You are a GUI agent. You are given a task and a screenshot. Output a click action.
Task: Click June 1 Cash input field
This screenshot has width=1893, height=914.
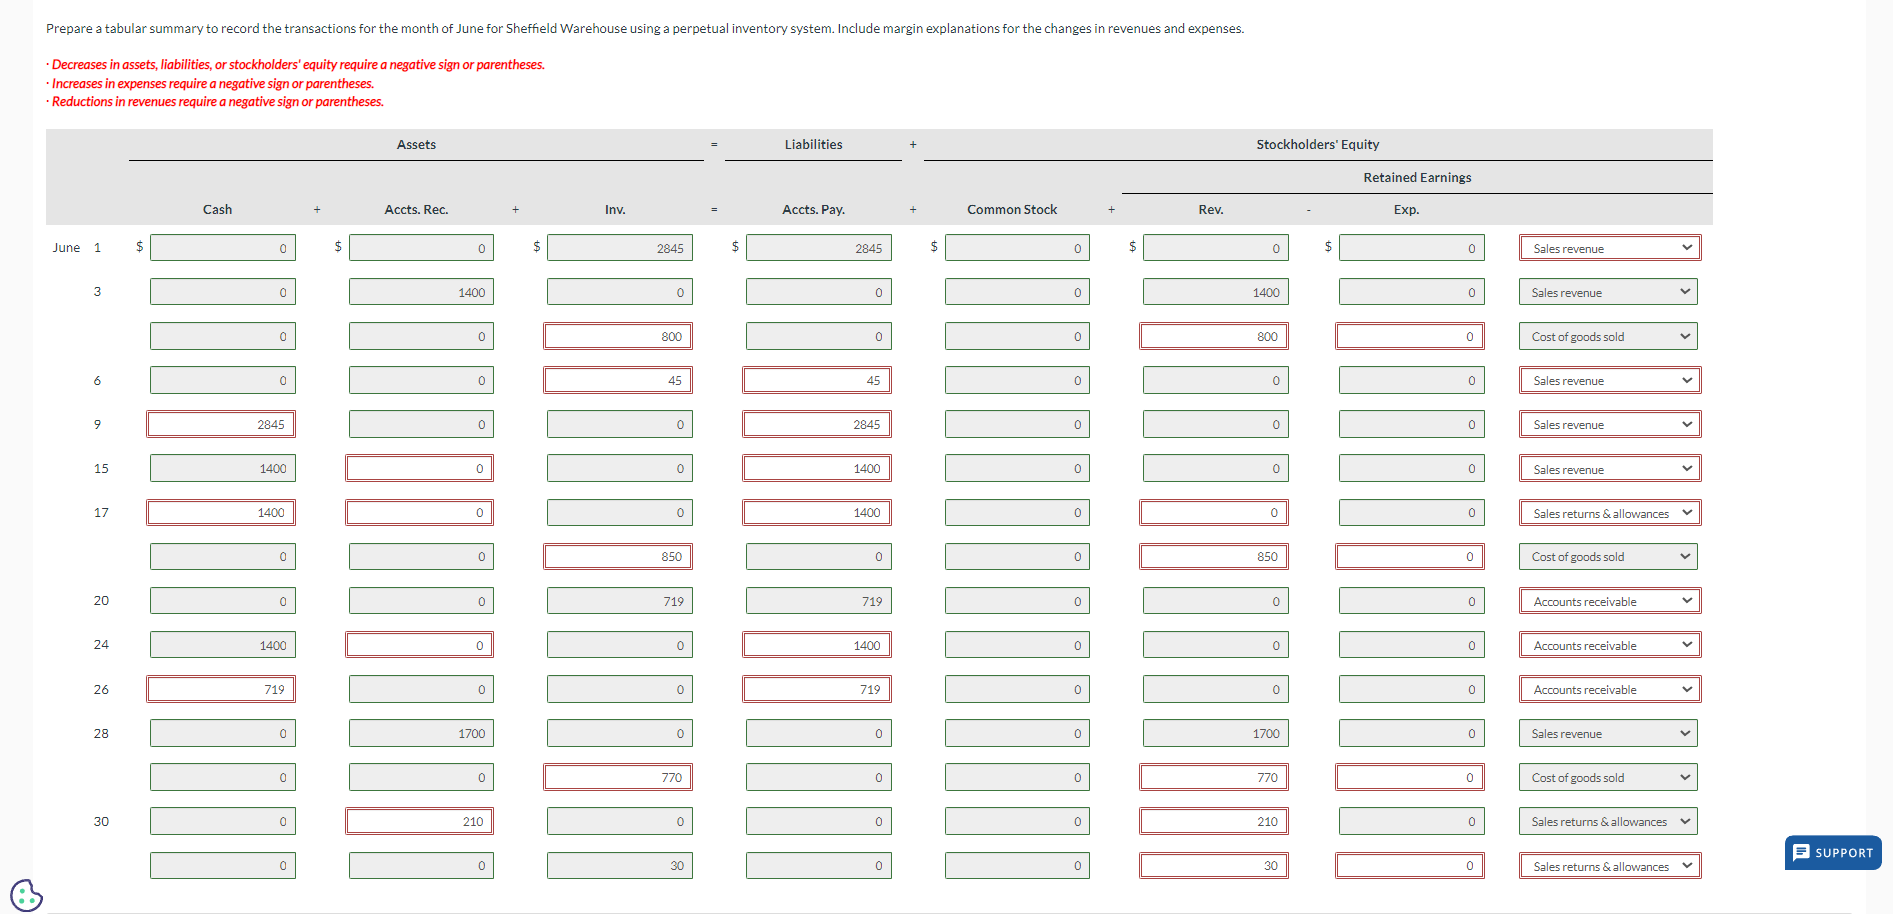pos(223,248)
